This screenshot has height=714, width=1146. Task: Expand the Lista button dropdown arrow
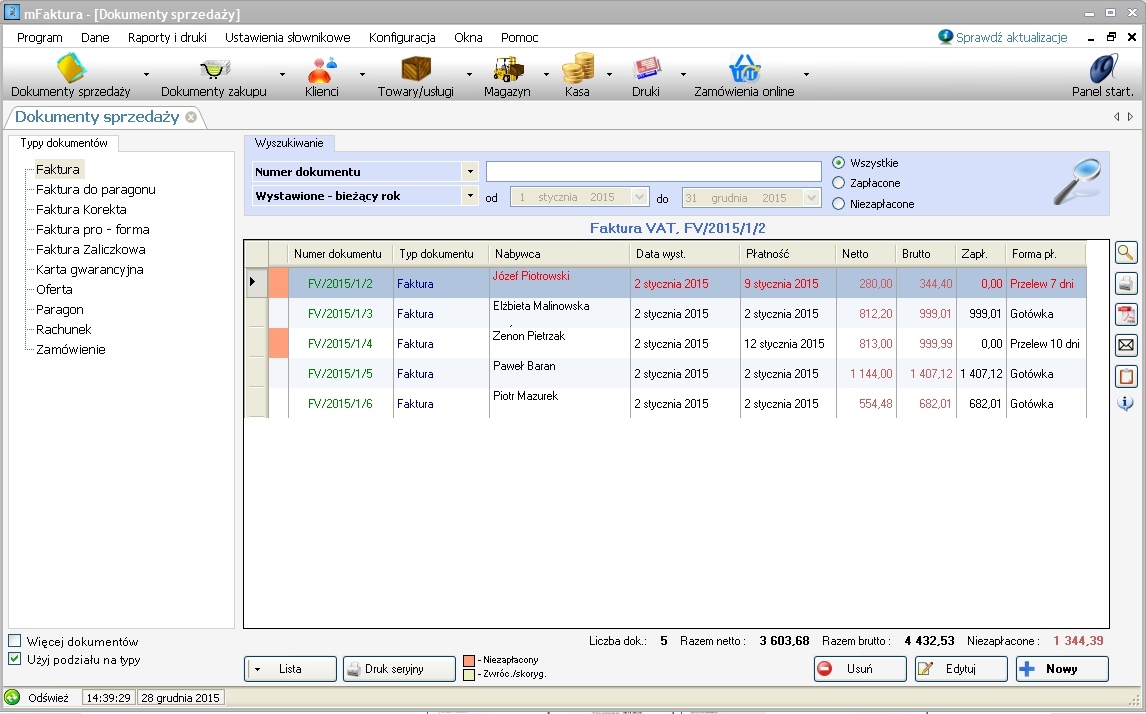click(x=258, y=669)
